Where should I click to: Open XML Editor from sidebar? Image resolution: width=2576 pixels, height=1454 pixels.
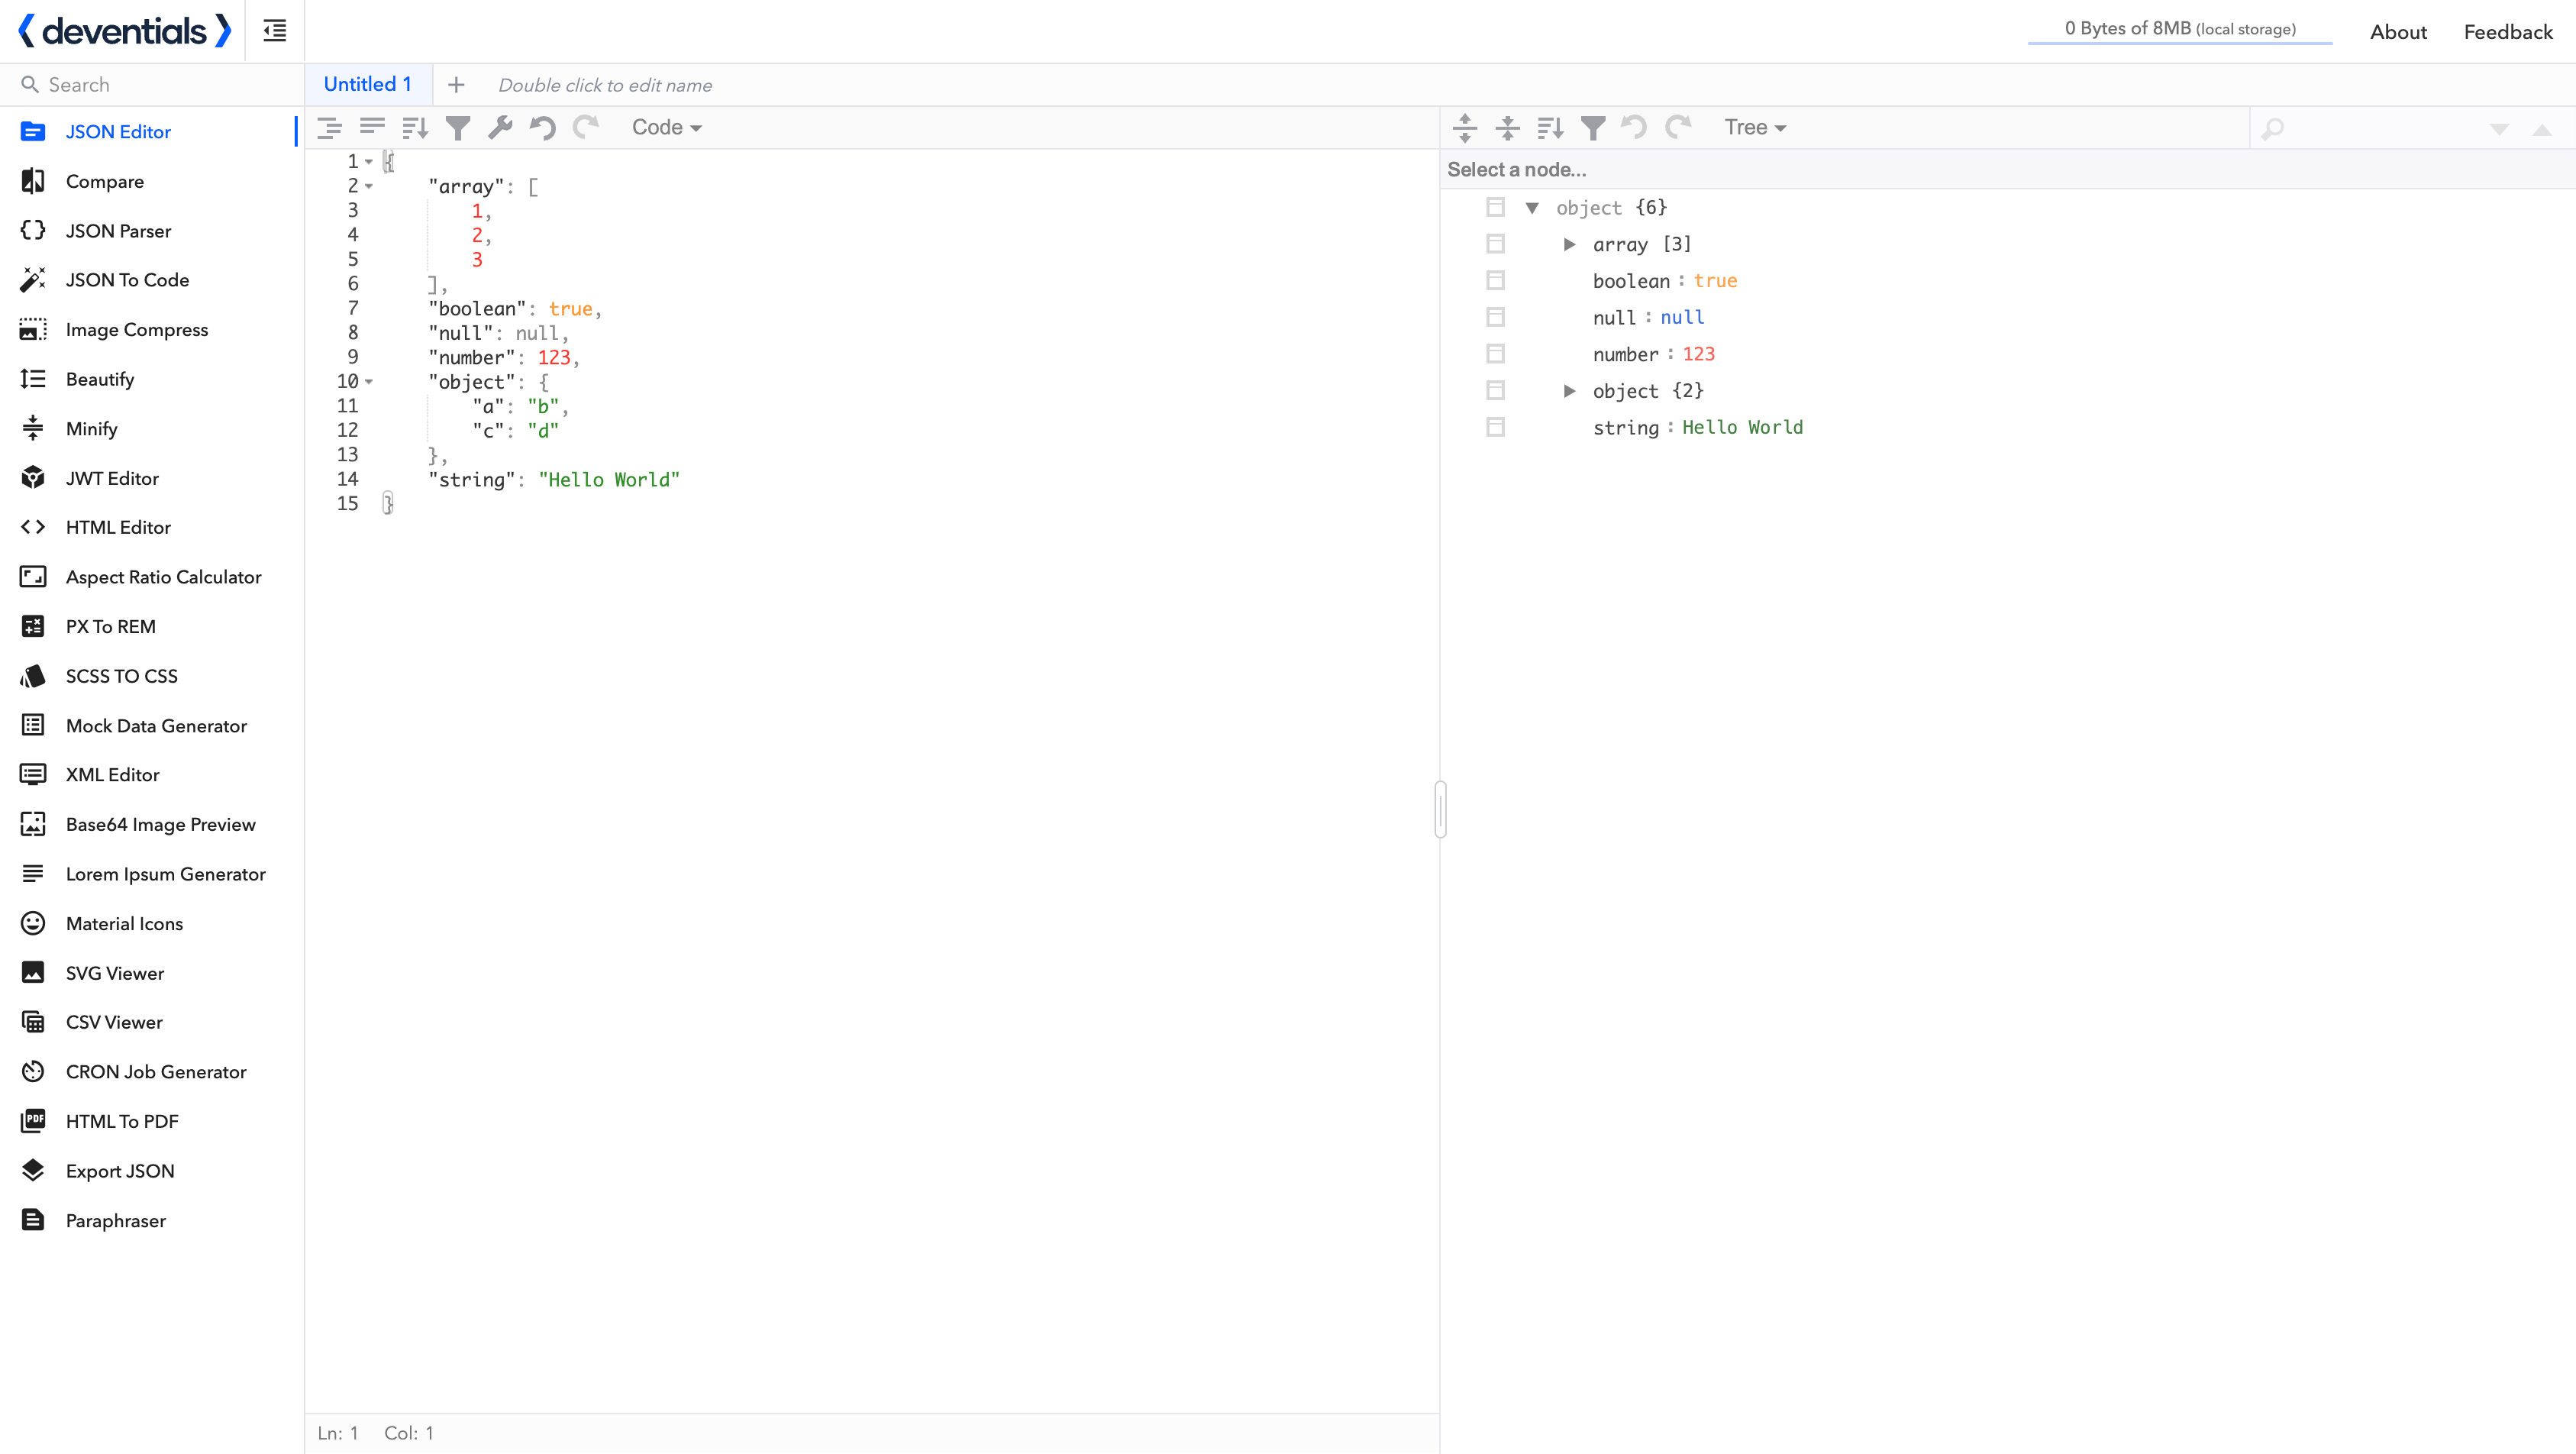tap(152, 775)
